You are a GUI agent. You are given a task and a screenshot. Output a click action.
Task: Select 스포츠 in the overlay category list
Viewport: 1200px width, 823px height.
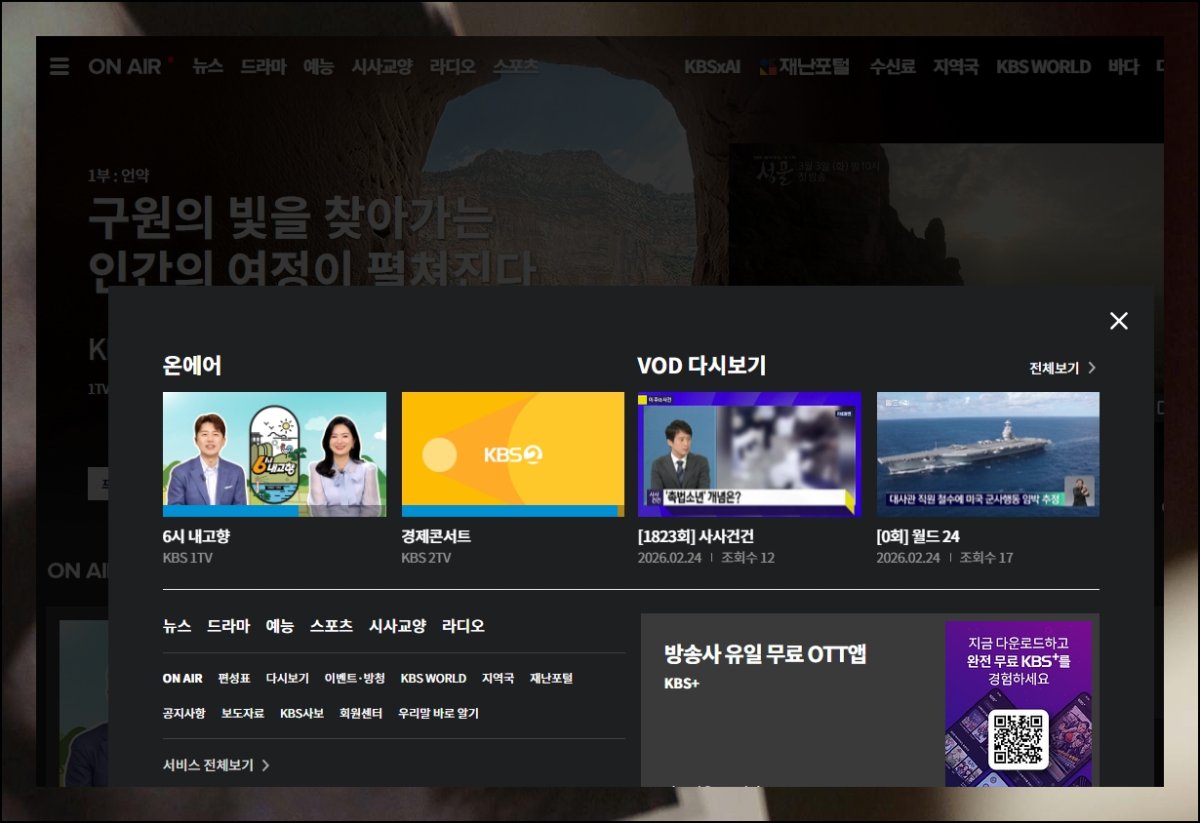[331, 626]
